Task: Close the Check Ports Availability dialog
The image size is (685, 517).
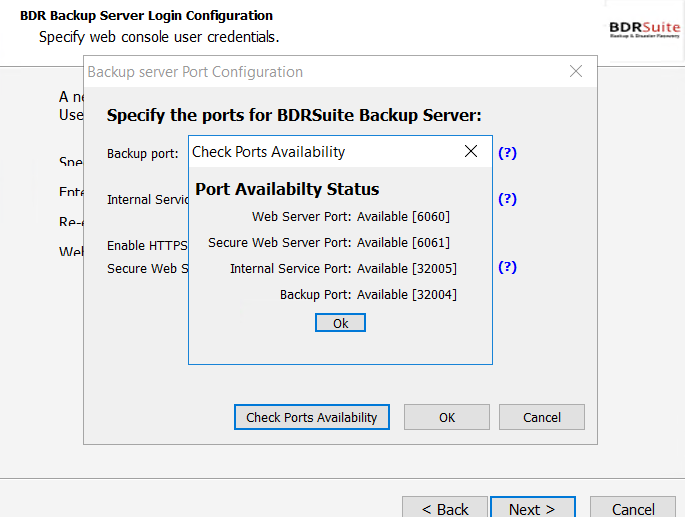Action: tap(471, 151)
